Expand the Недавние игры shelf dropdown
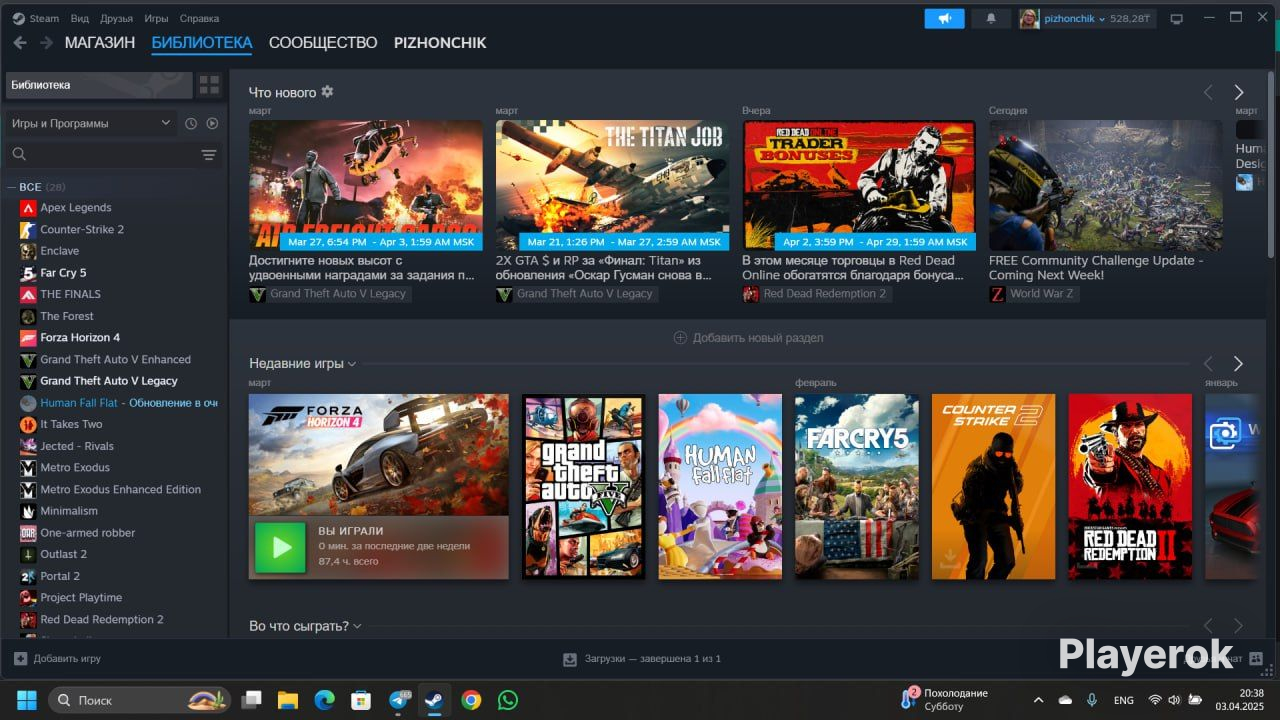 click(352, 364)
